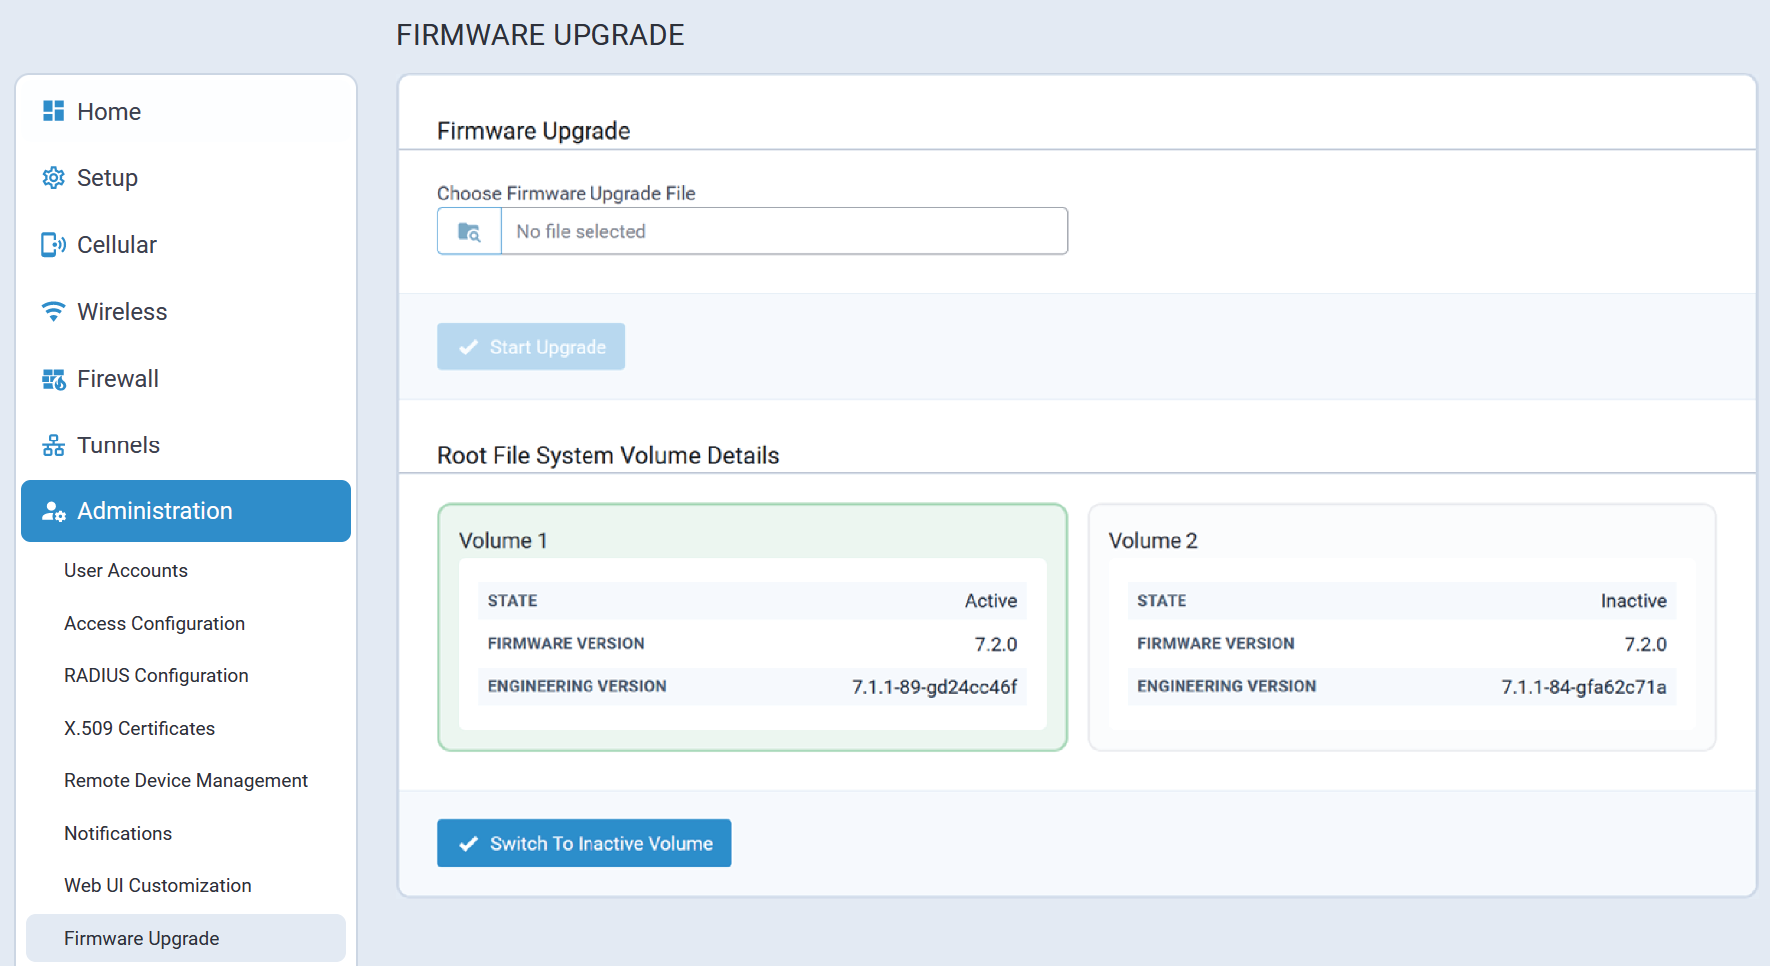The height and width of the screenshot is (966, 1770).
Task: Collapse the Administration menu section
Action: [x=186, y=511]
